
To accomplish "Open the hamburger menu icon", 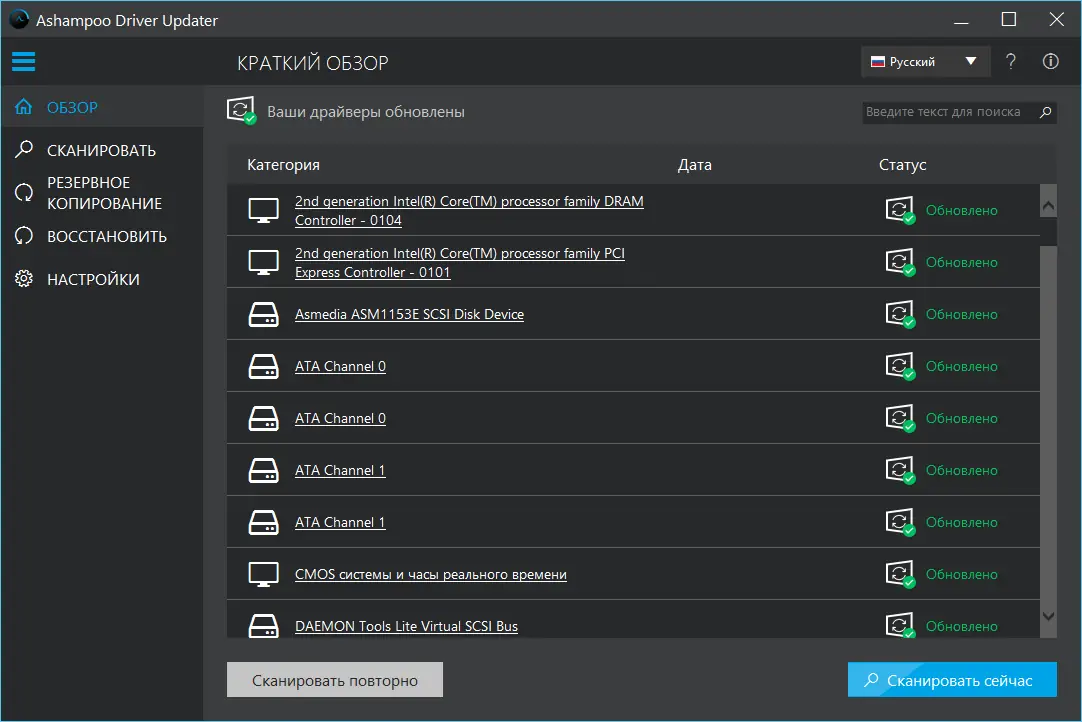I will click(23, 62).
